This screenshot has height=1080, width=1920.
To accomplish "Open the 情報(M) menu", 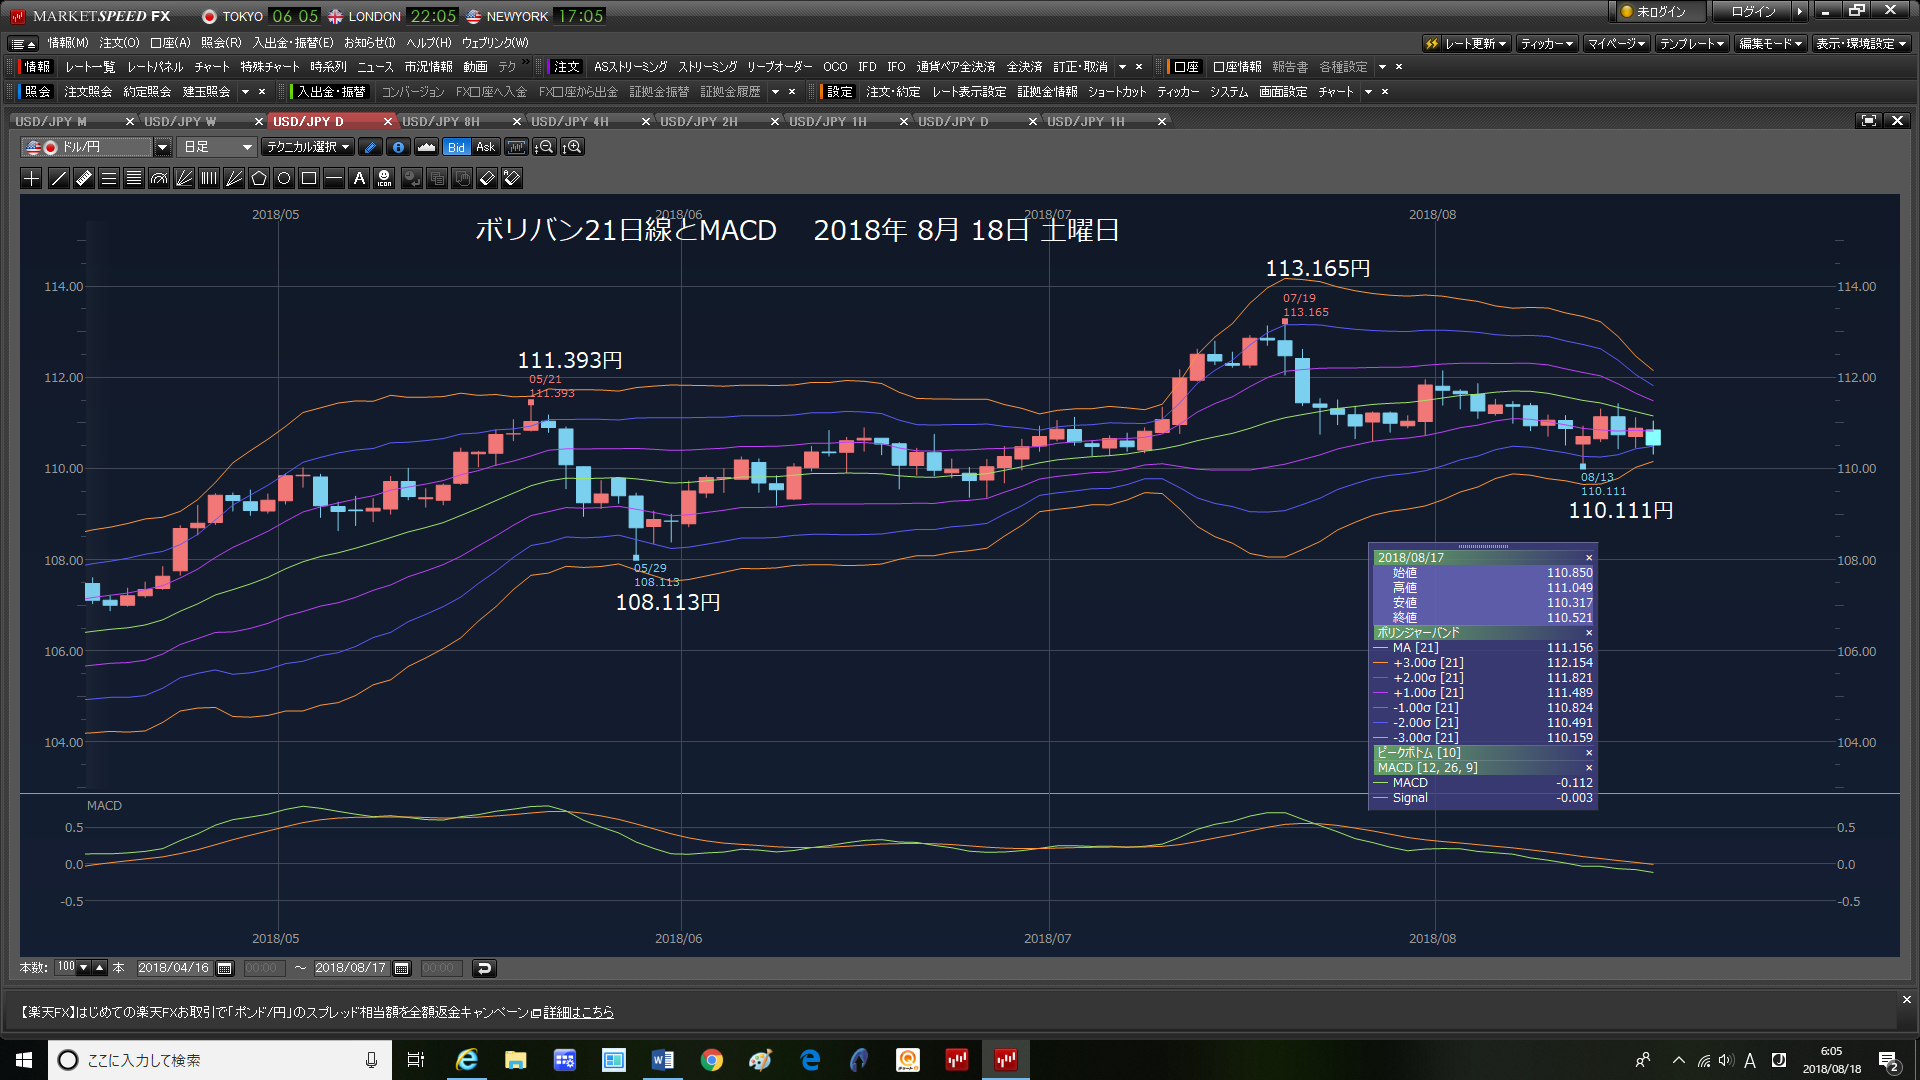I will (68, 43).
